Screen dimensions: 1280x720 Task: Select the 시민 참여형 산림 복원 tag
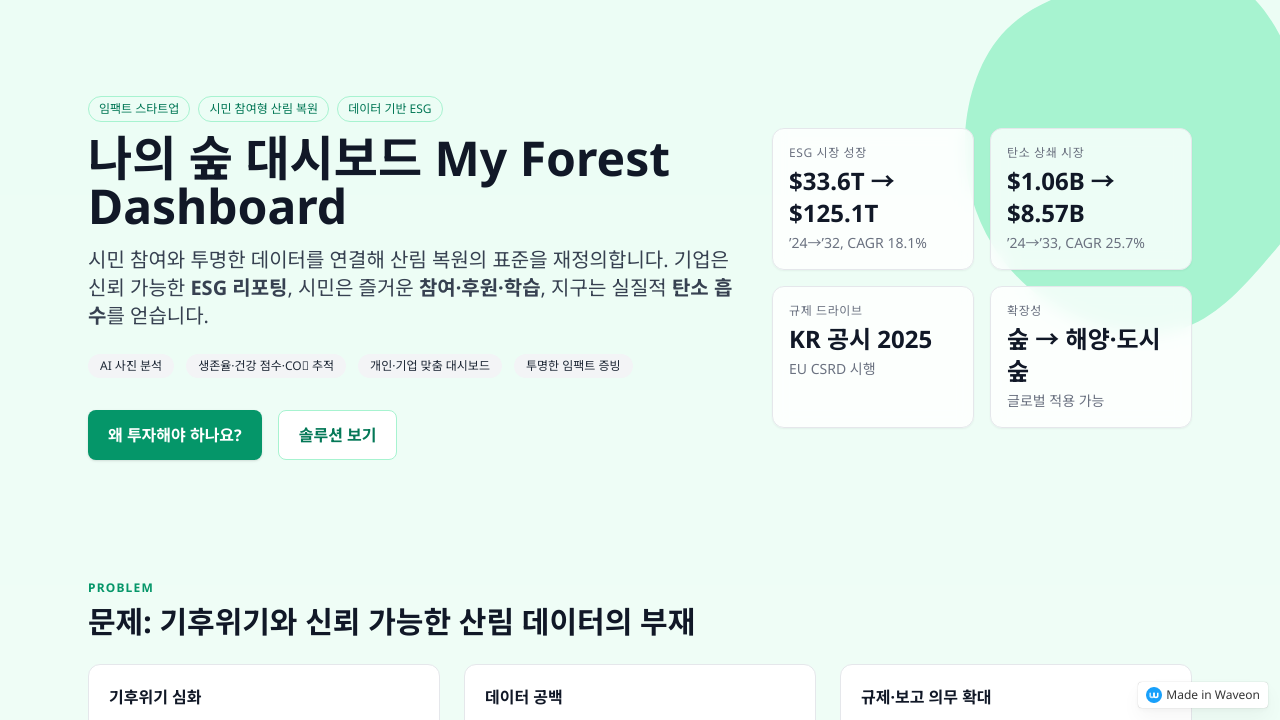click(263, 109)
